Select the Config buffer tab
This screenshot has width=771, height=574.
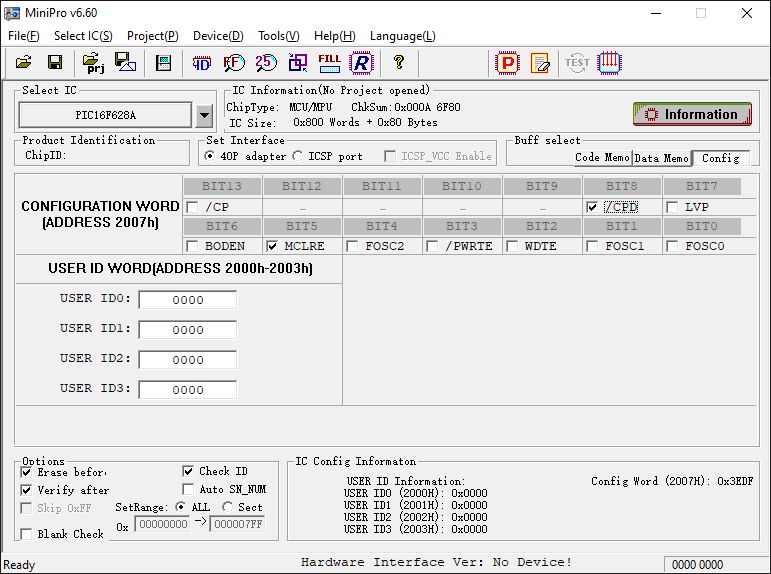720,158
